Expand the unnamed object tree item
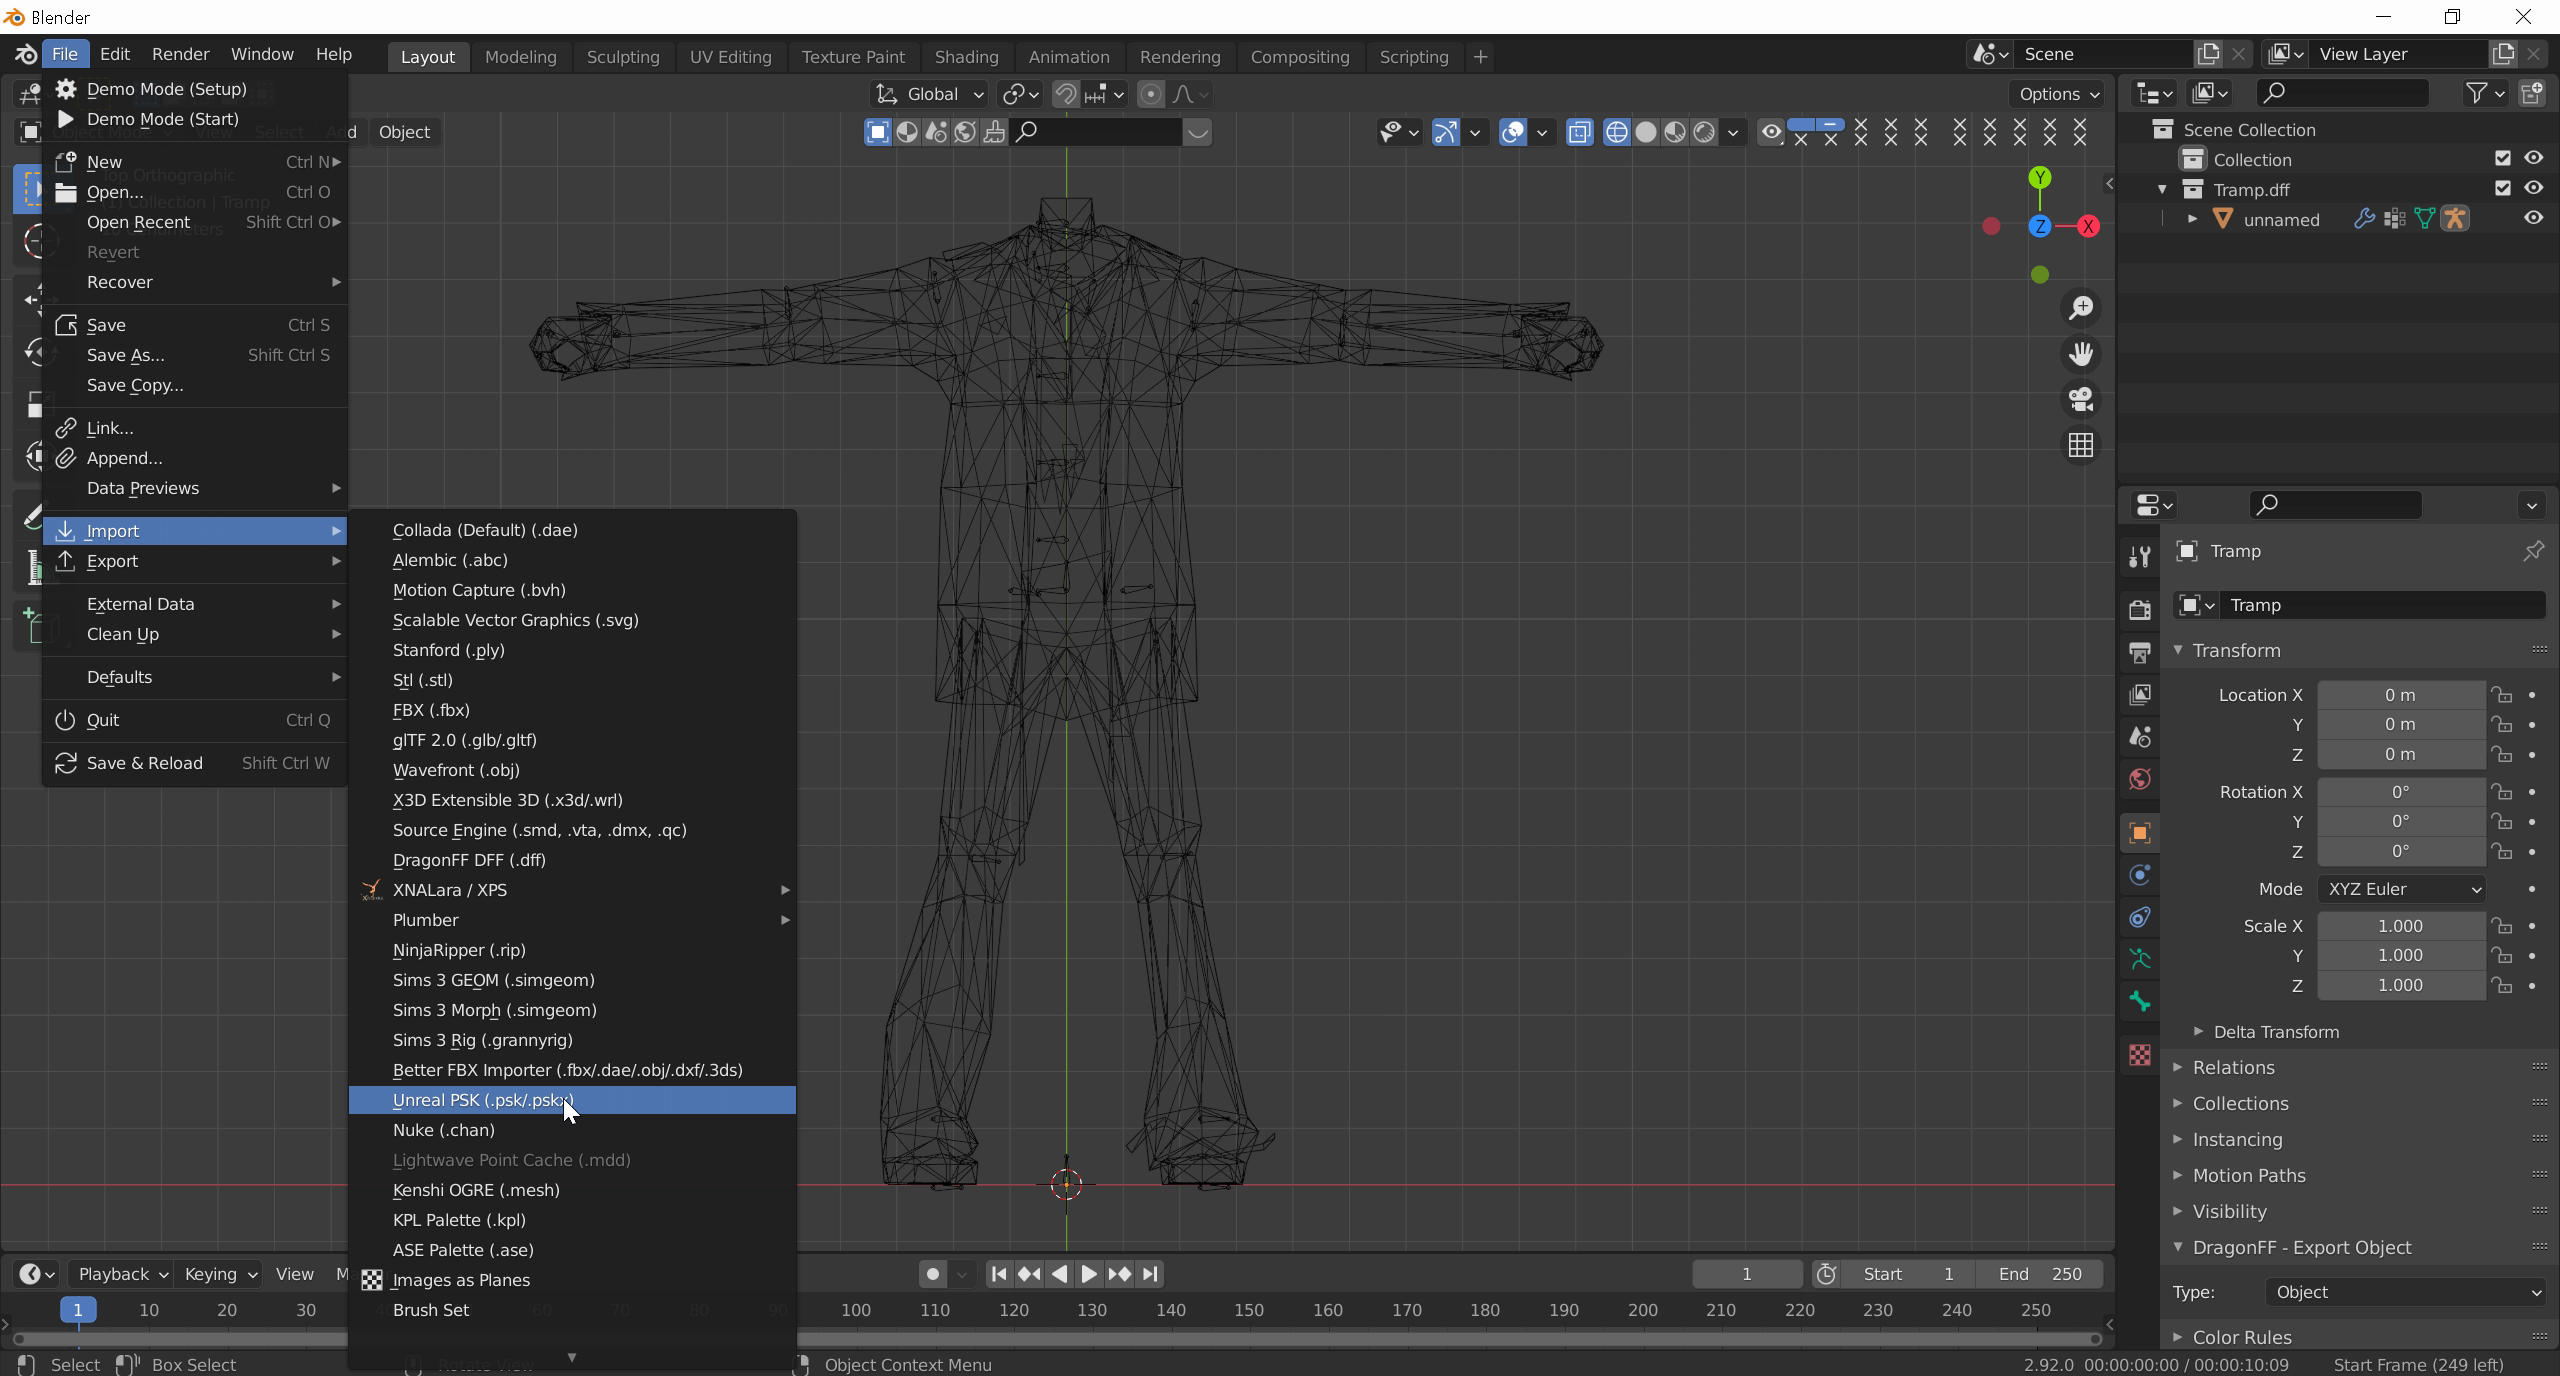Image resolution: width=2560 pixels, height=1376 pixels. point(2192,219)
